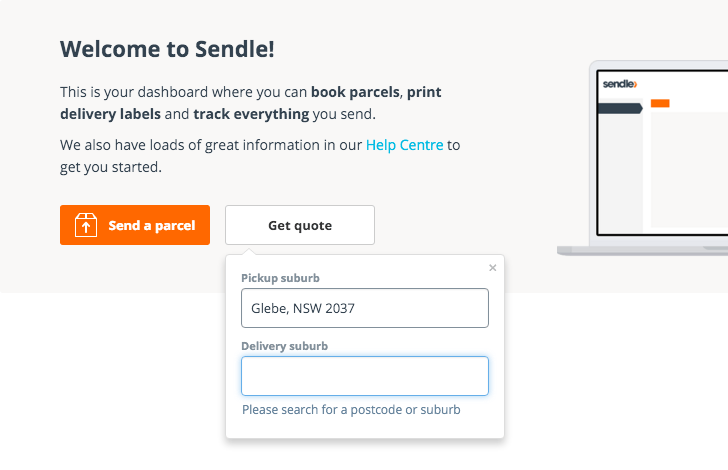Click the small orange button in laptop mockup

(660, 103)
